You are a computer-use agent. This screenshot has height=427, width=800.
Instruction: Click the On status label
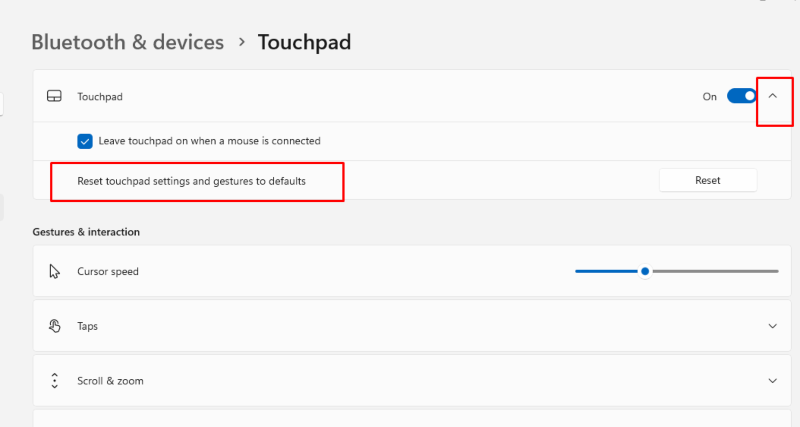click(709, 96)
